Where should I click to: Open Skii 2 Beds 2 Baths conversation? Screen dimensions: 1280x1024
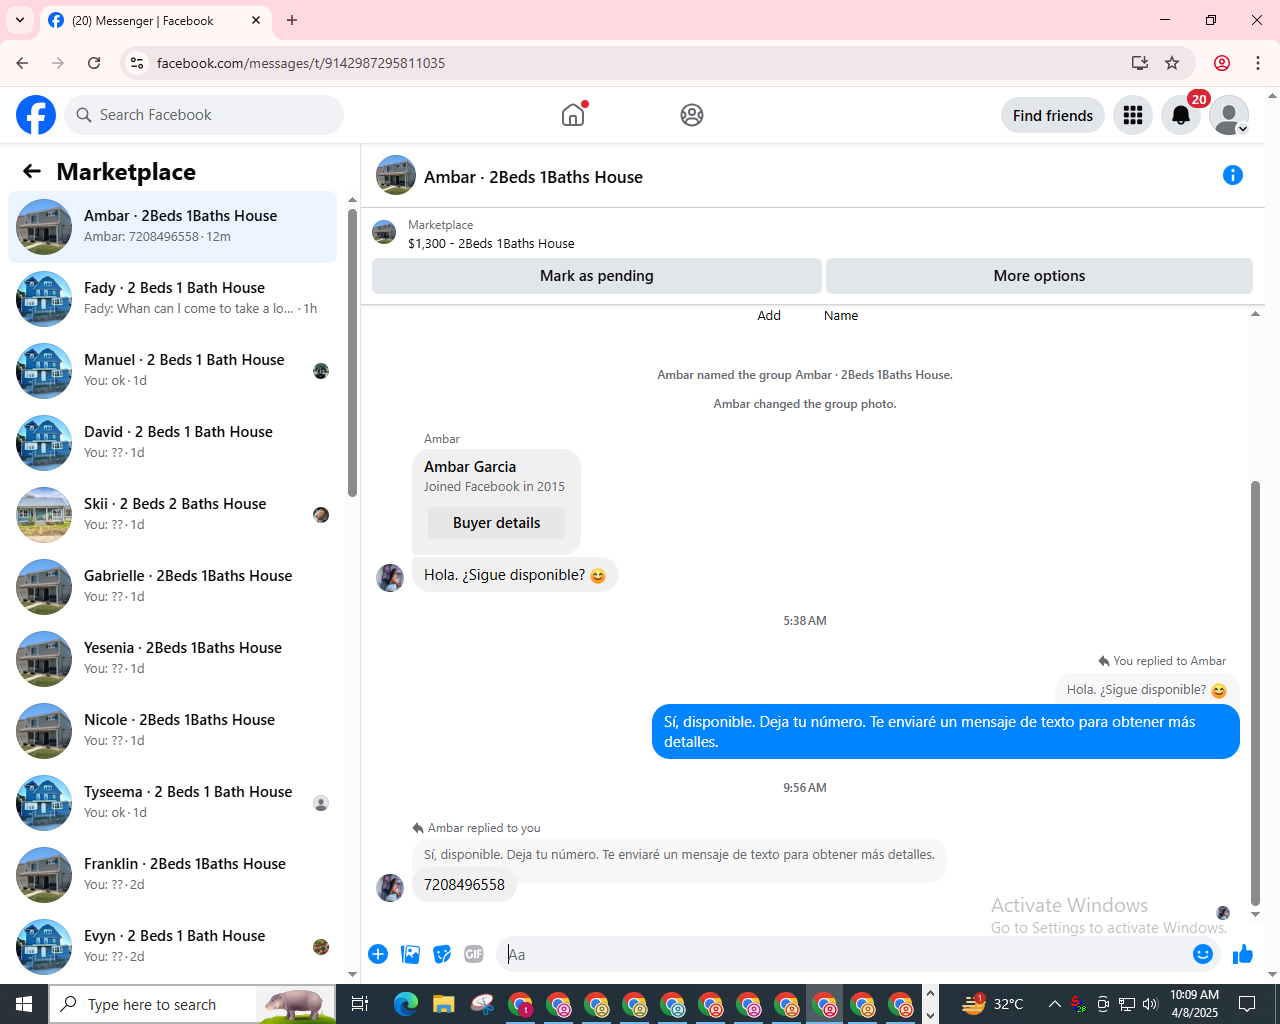coord(173,515)
